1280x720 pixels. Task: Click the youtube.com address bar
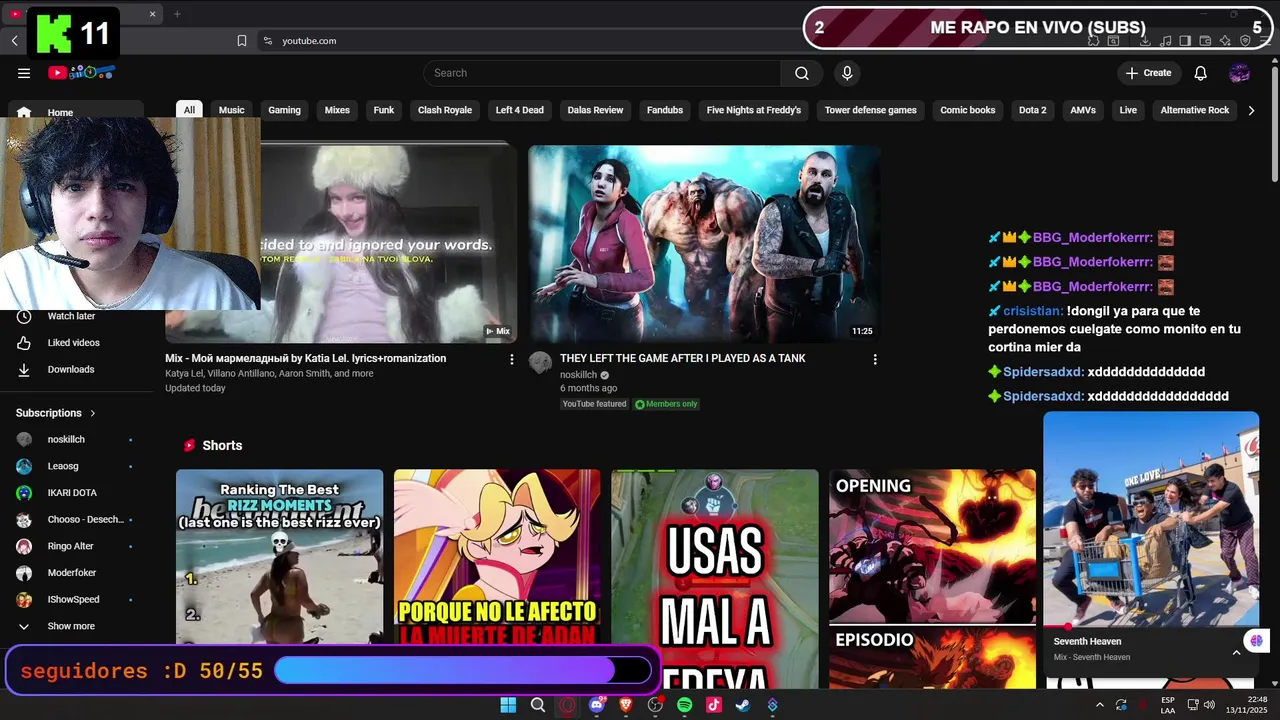click(x=310, y=41)
